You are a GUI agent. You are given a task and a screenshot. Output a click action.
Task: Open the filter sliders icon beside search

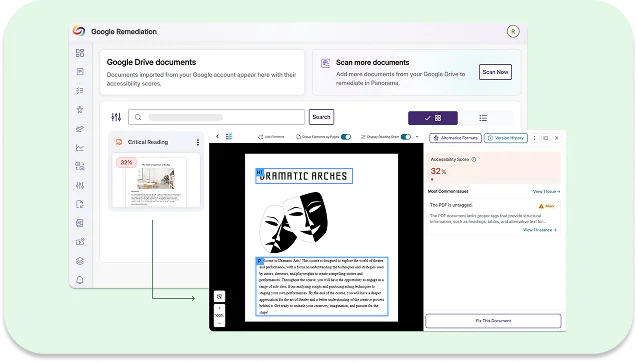click(x=116, y=117)
